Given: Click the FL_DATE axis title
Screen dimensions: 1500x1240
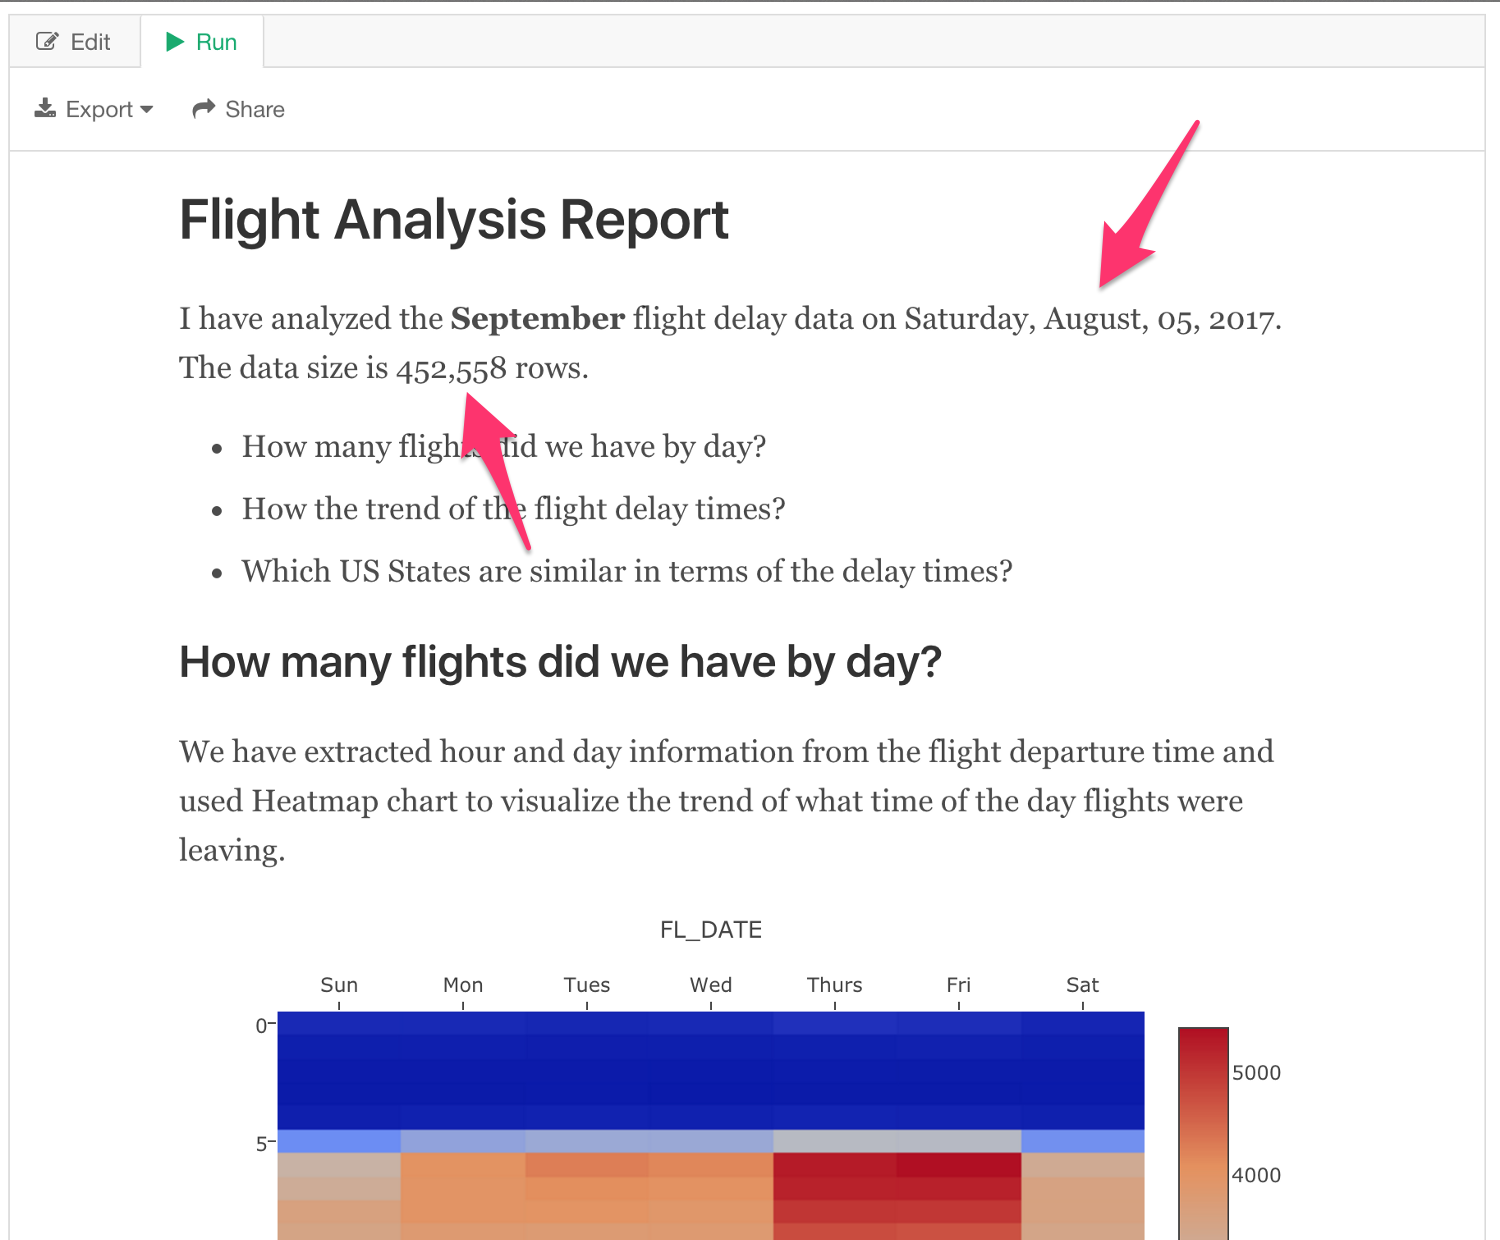Looking at the screenshot, I should [x=711, y=930].
